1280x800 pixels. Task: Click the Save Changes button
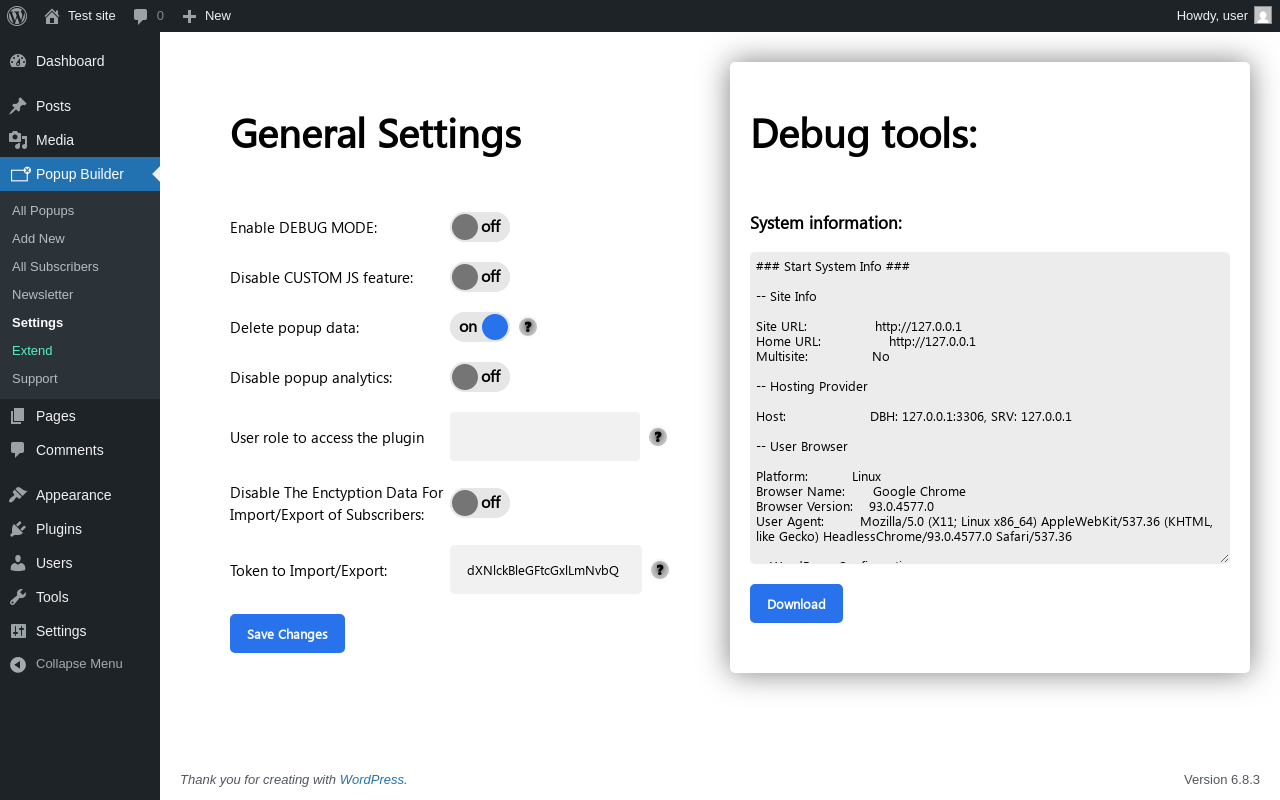click(287, 634)
